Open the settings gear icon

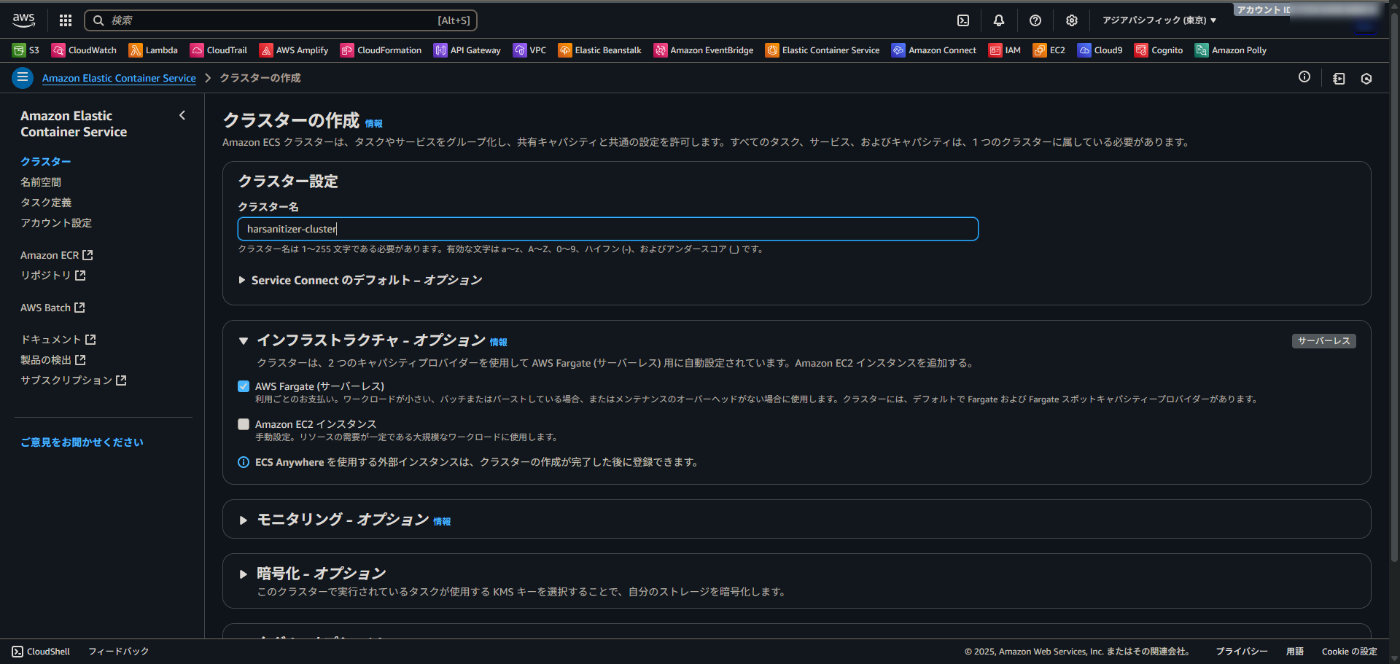(1072, 20)
